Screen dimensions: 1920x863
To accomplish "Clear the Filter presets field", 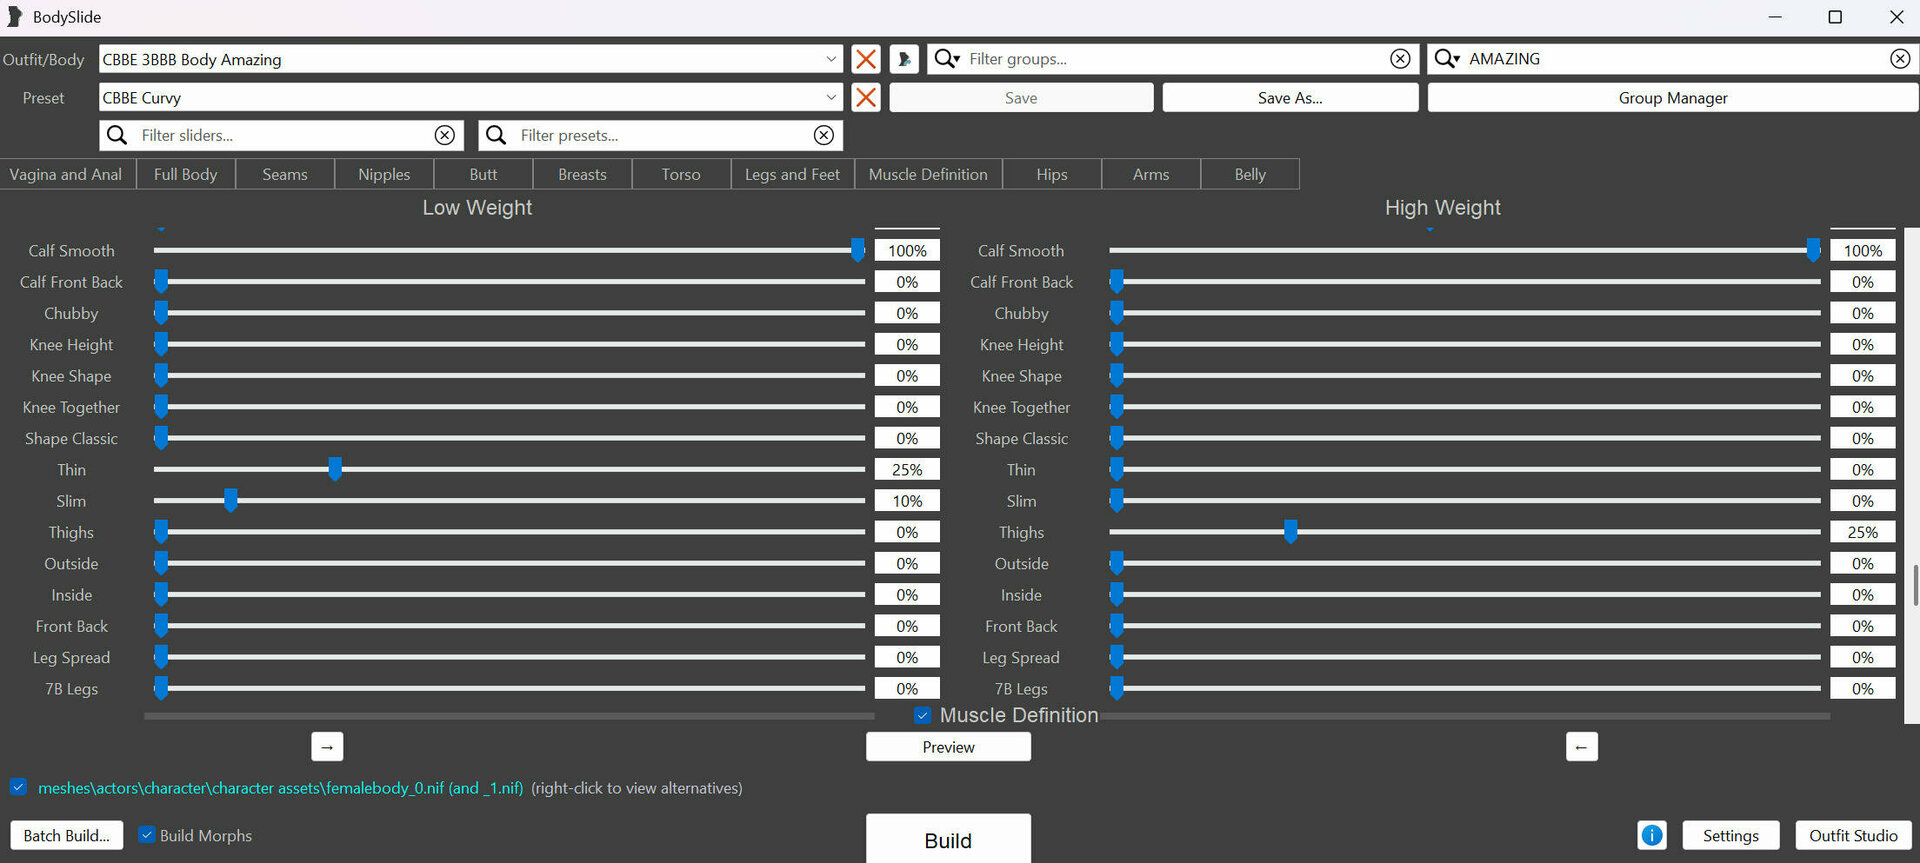I will click(x=824, y=135).
